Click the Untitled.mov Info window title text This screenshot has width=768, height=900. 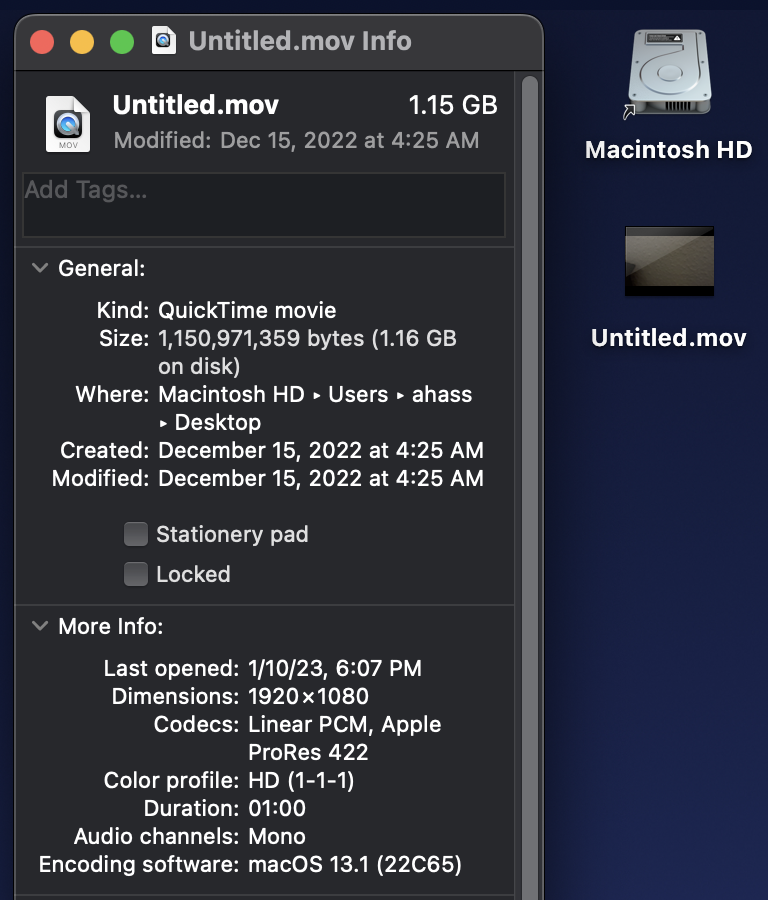point(300,41)
